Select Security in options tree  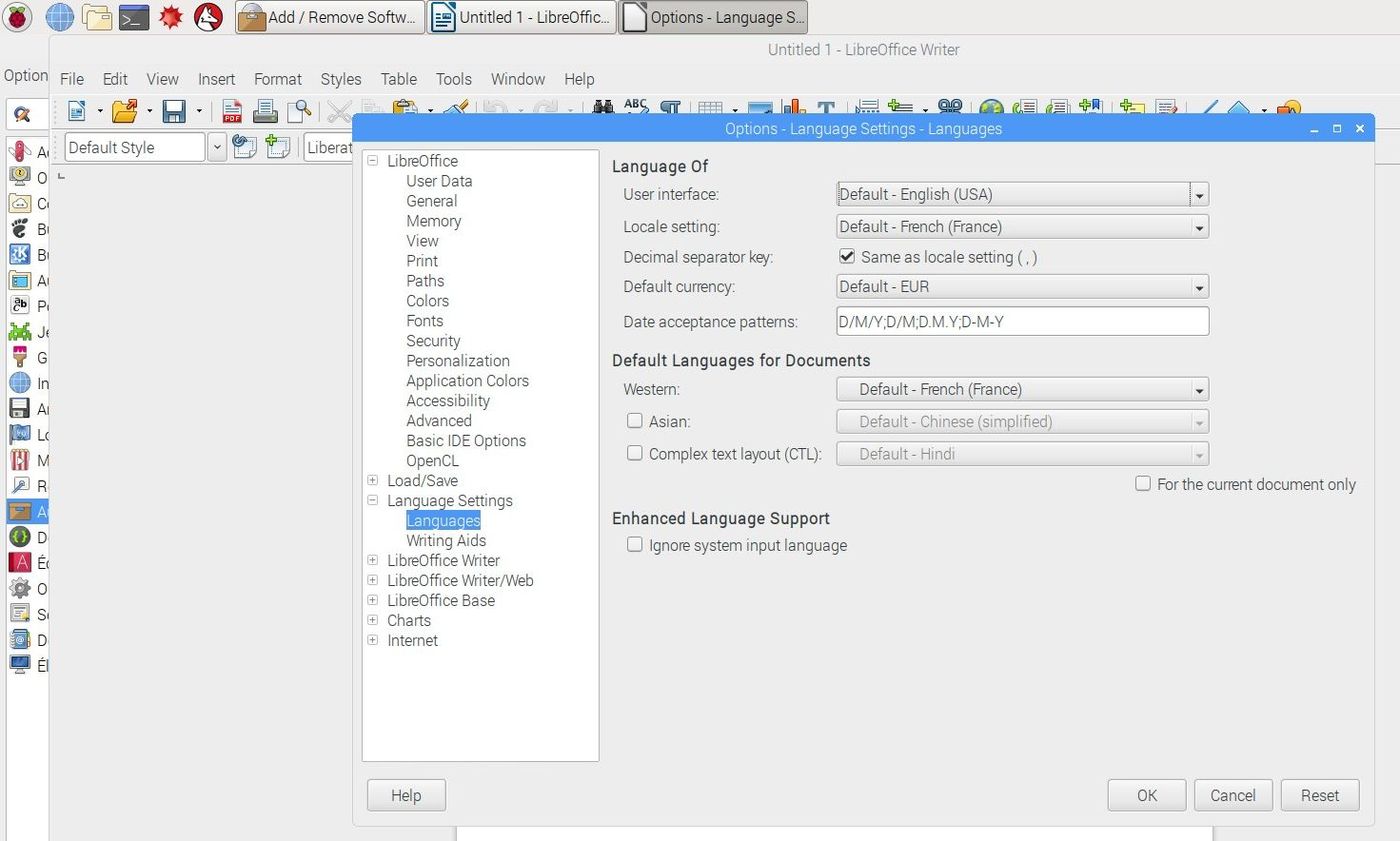(433, 341)
